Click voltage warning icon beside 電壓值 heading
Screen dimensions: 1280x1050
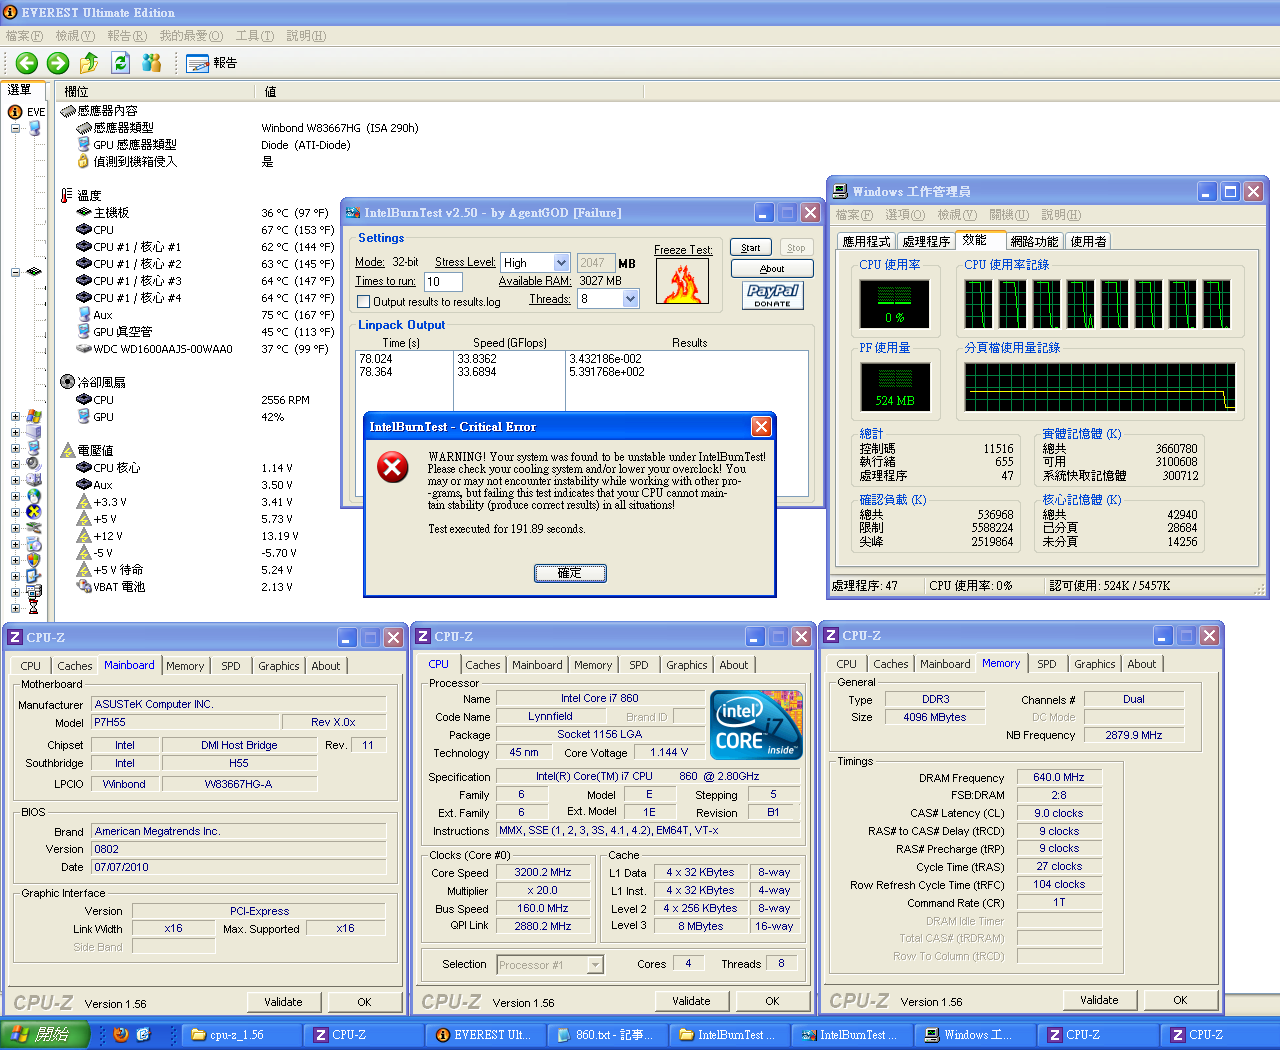pos(67,450)
